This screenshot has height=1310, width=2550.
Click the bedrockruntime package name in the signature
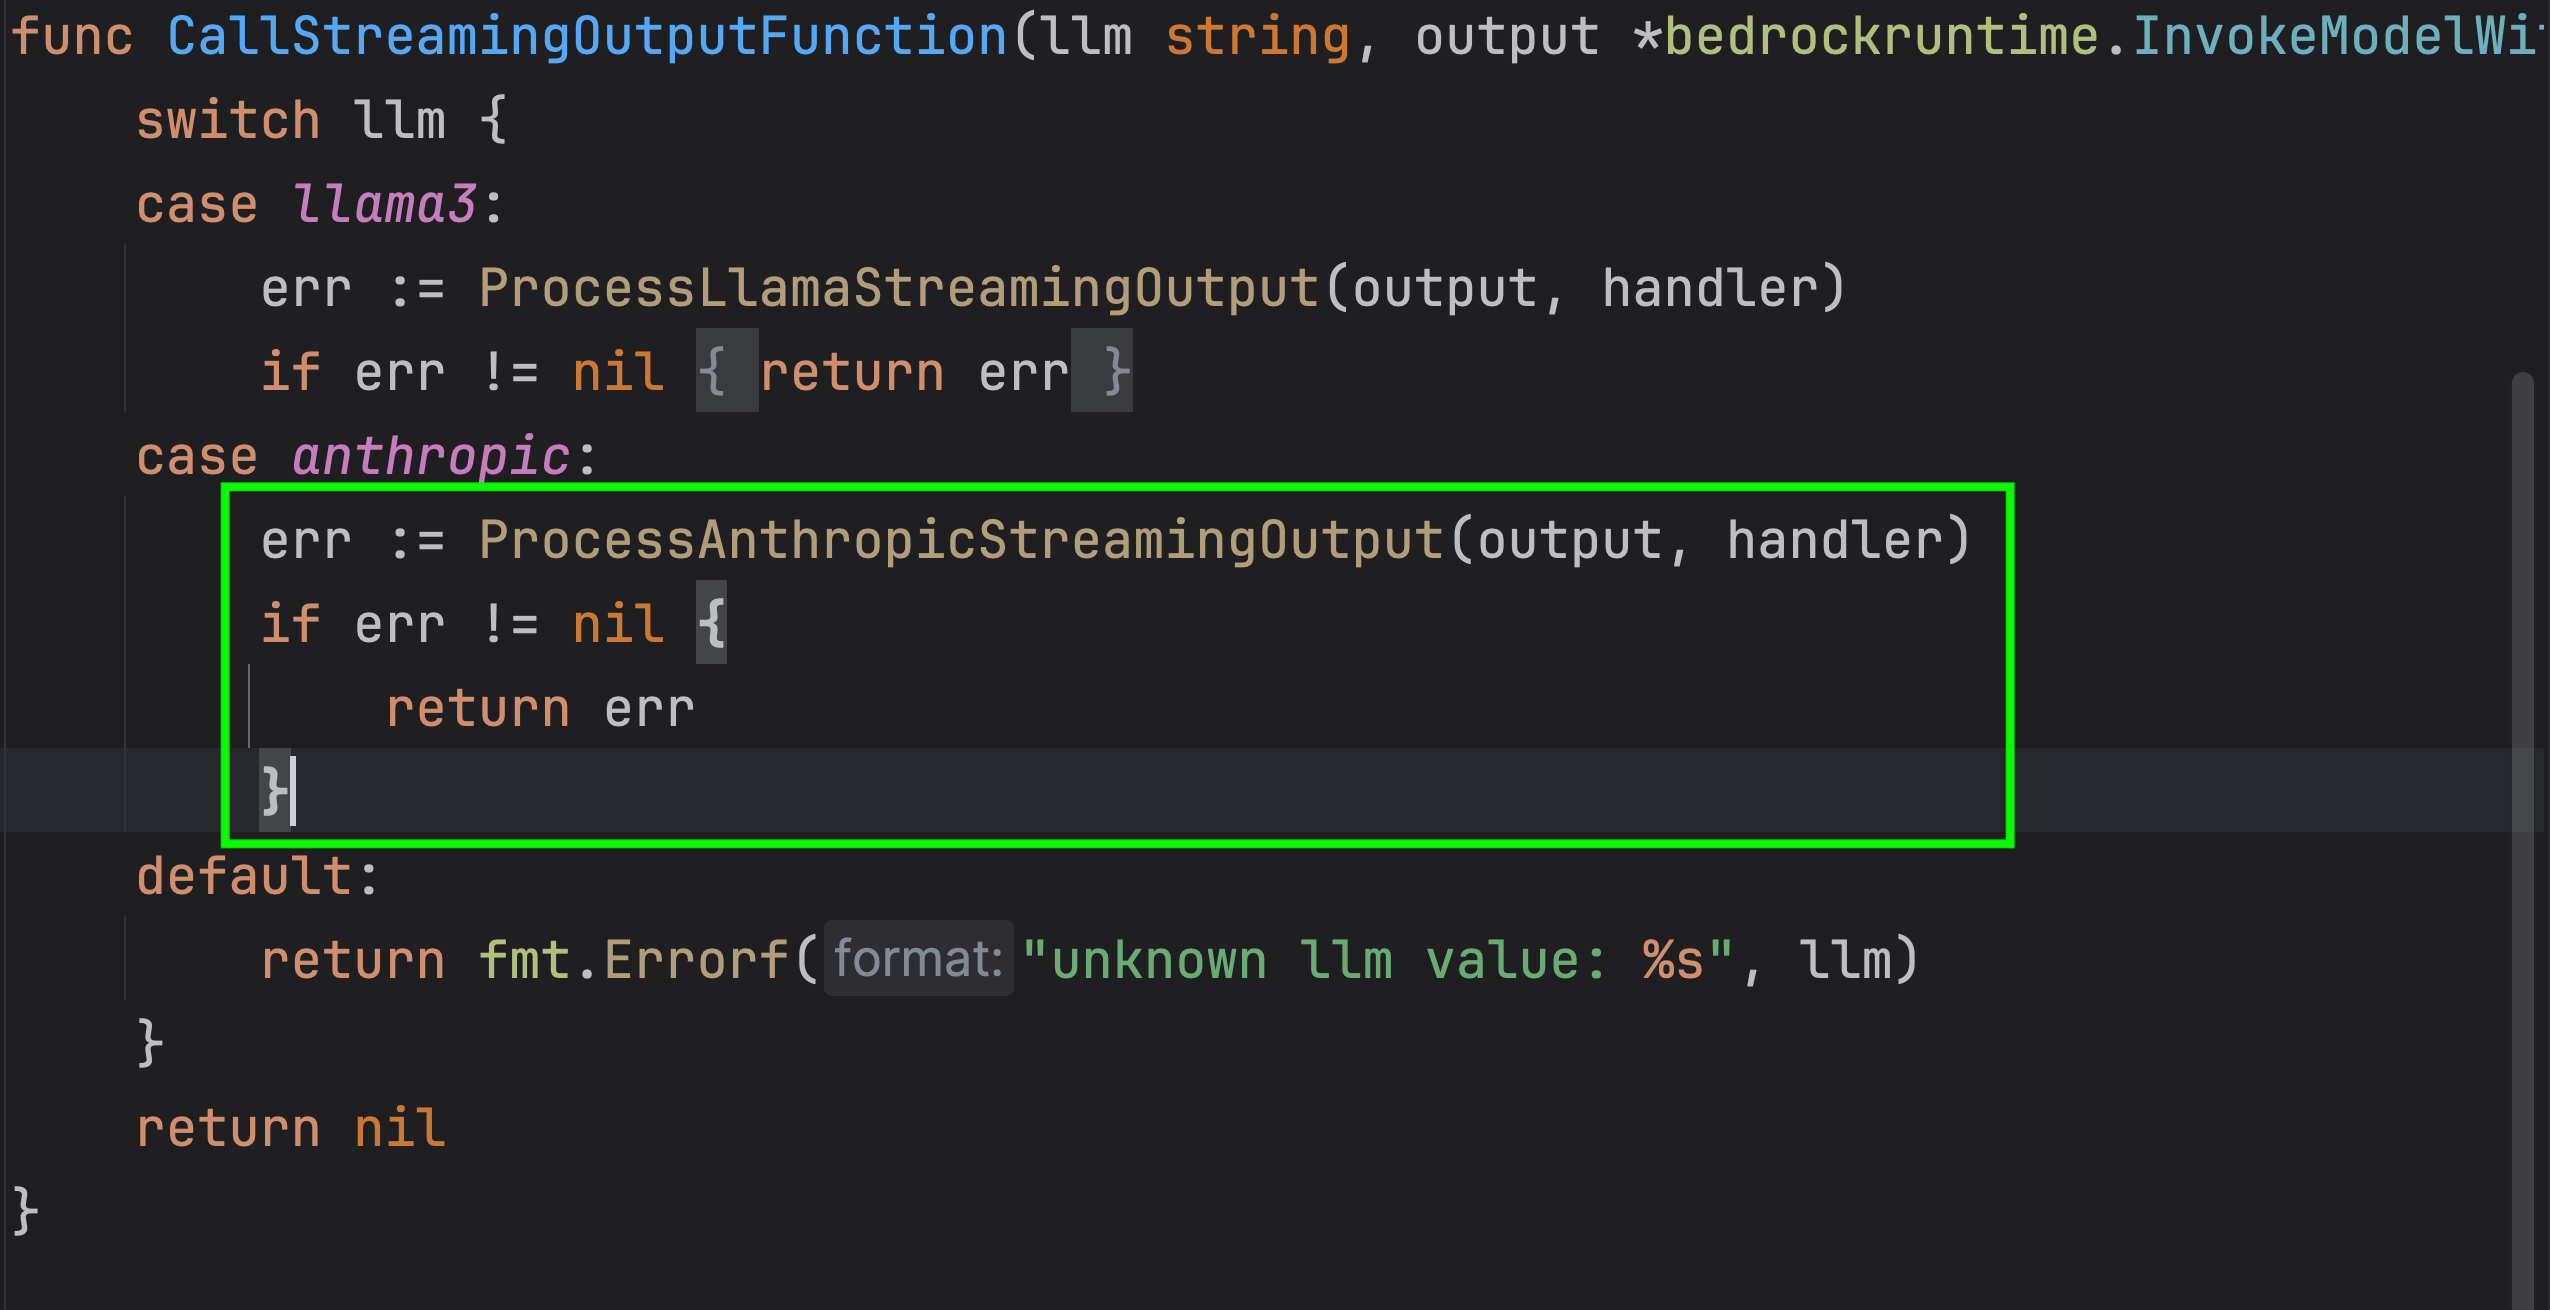coord(1881,37)
